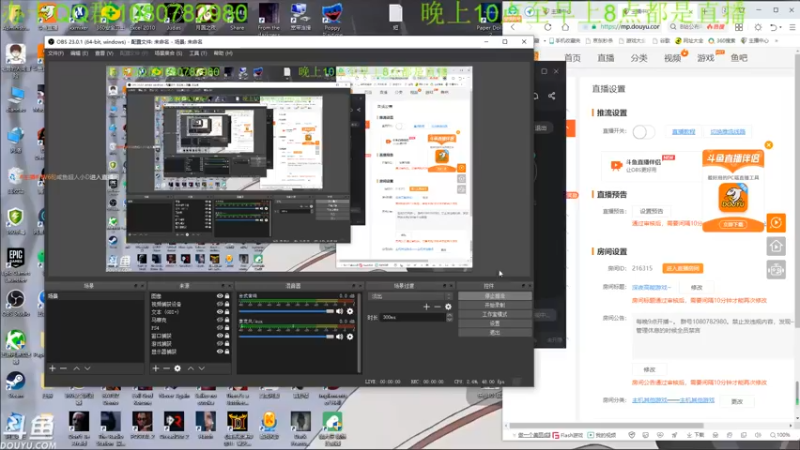The width and height of the screenshot is (800, 450).
Task: Add a new scene with the plus icon
Action: 52,368
